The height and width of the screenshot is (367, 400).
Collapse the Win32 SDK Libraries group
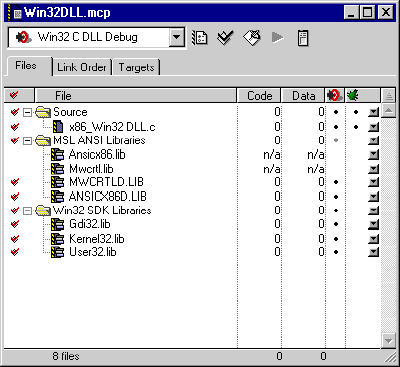pyautogui.click(x=27, y=211)
